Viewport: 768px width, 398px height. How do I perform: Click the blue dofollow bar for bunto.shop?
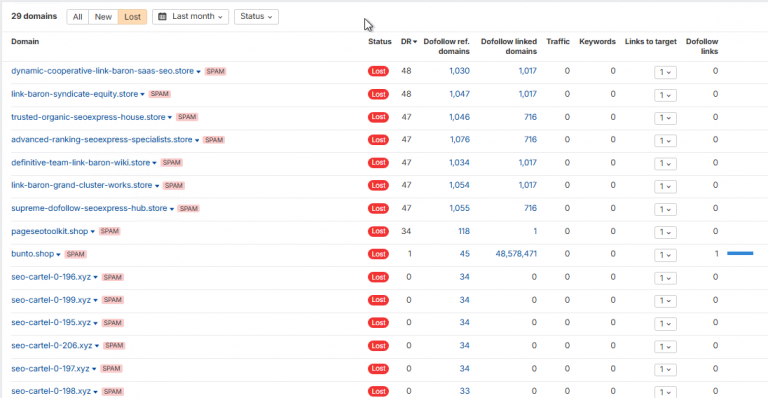[740, 254]
